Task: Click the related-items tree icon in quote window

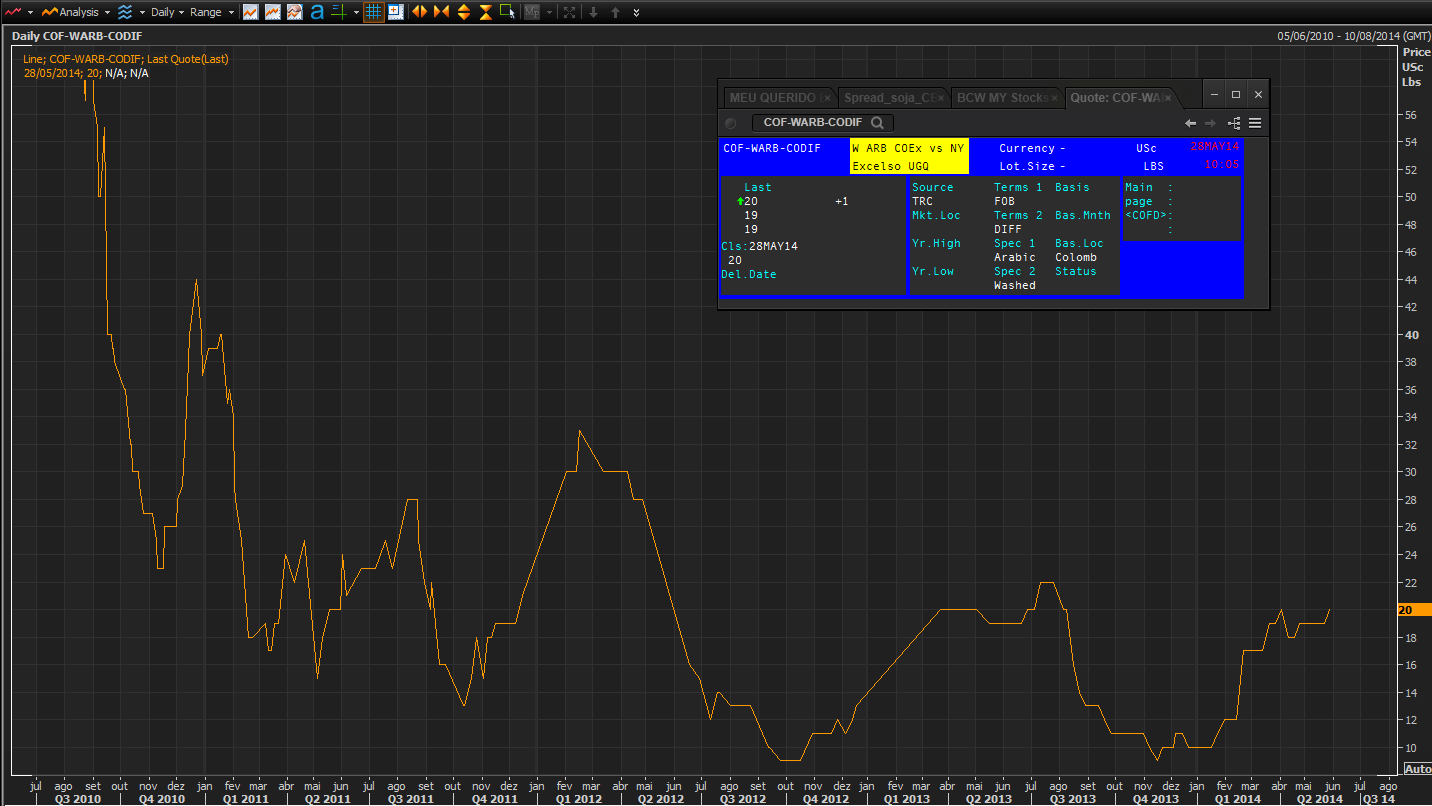Action: [1233, 123]
